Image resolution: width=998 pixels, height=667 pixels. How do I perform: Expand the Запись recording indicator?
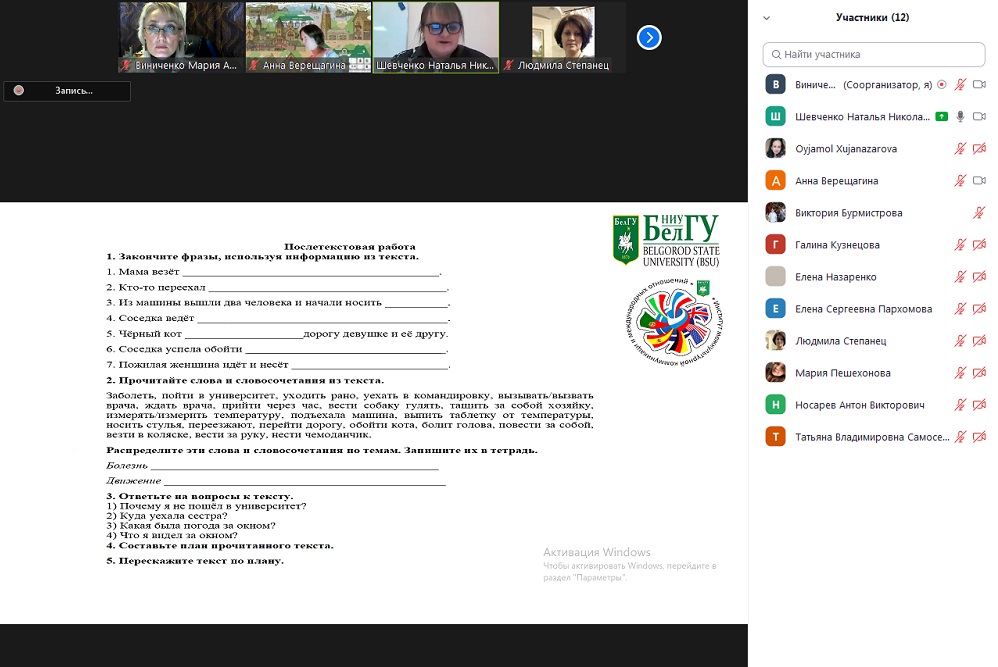(67, 91)
